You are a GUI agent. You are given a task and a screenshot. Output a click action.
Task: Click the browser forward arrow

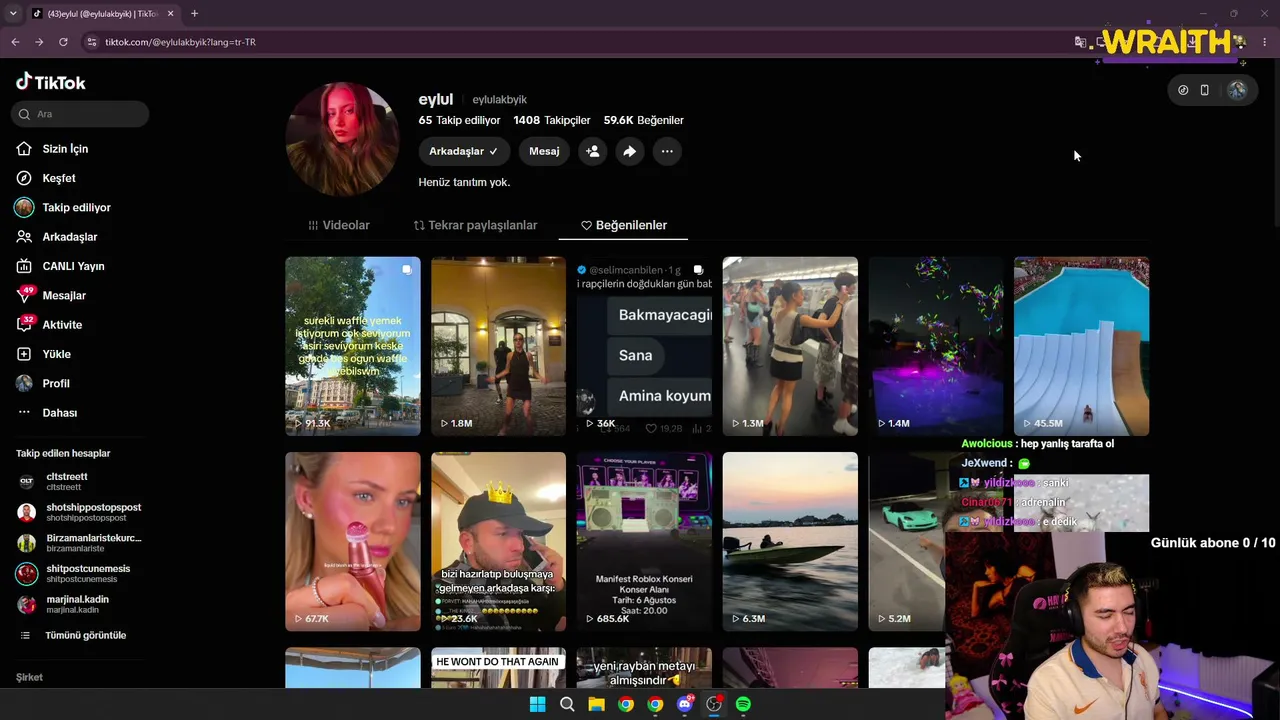coord(39,42)
